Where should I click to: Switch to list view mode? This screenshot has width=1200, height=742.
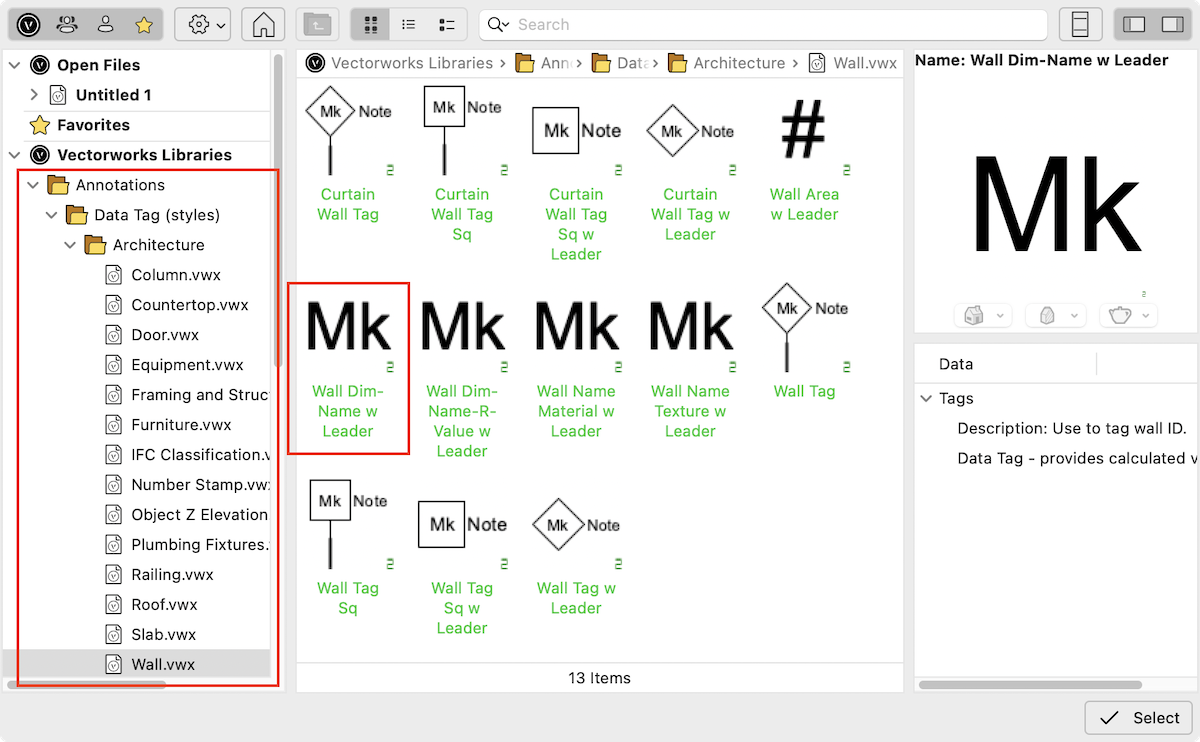coord(409,25)
